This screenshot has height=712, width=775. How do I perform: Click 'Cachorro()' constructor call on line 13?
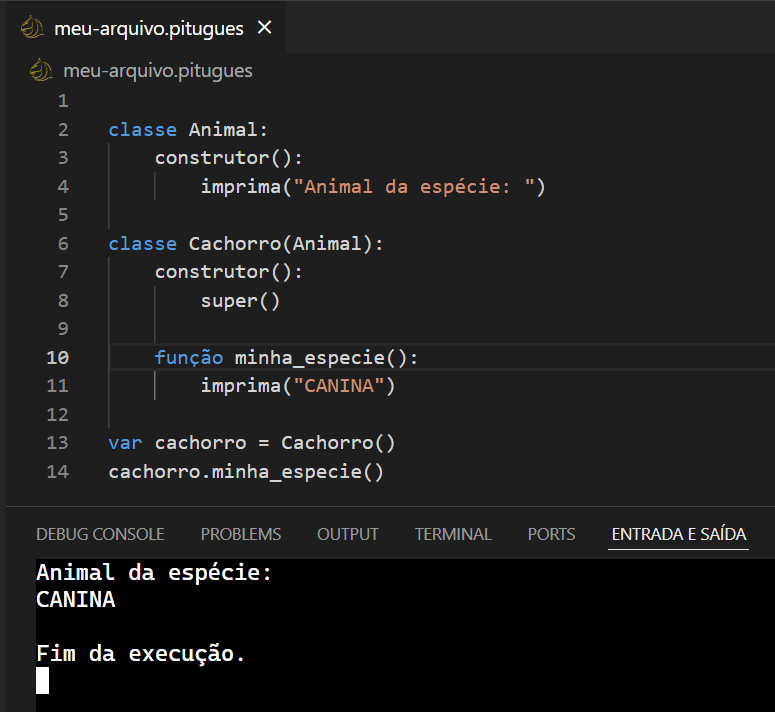coord(338,443)
